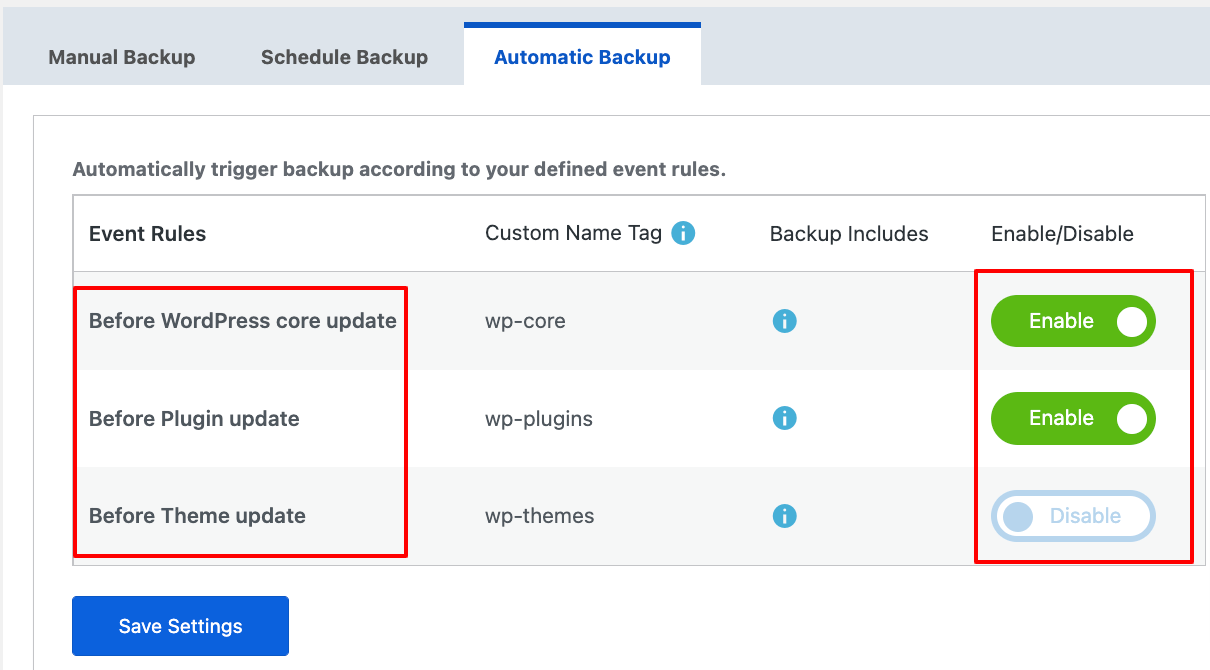
Task: View backup includes details for wp-themes
Action: pyautogui.click(x=785, y=516)
